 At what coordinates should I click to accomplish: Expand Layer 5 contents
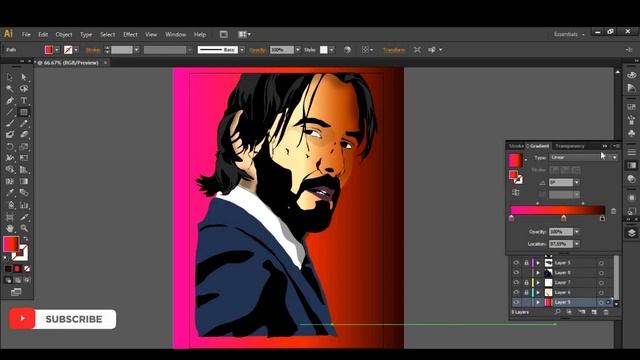tap(538, 263)
